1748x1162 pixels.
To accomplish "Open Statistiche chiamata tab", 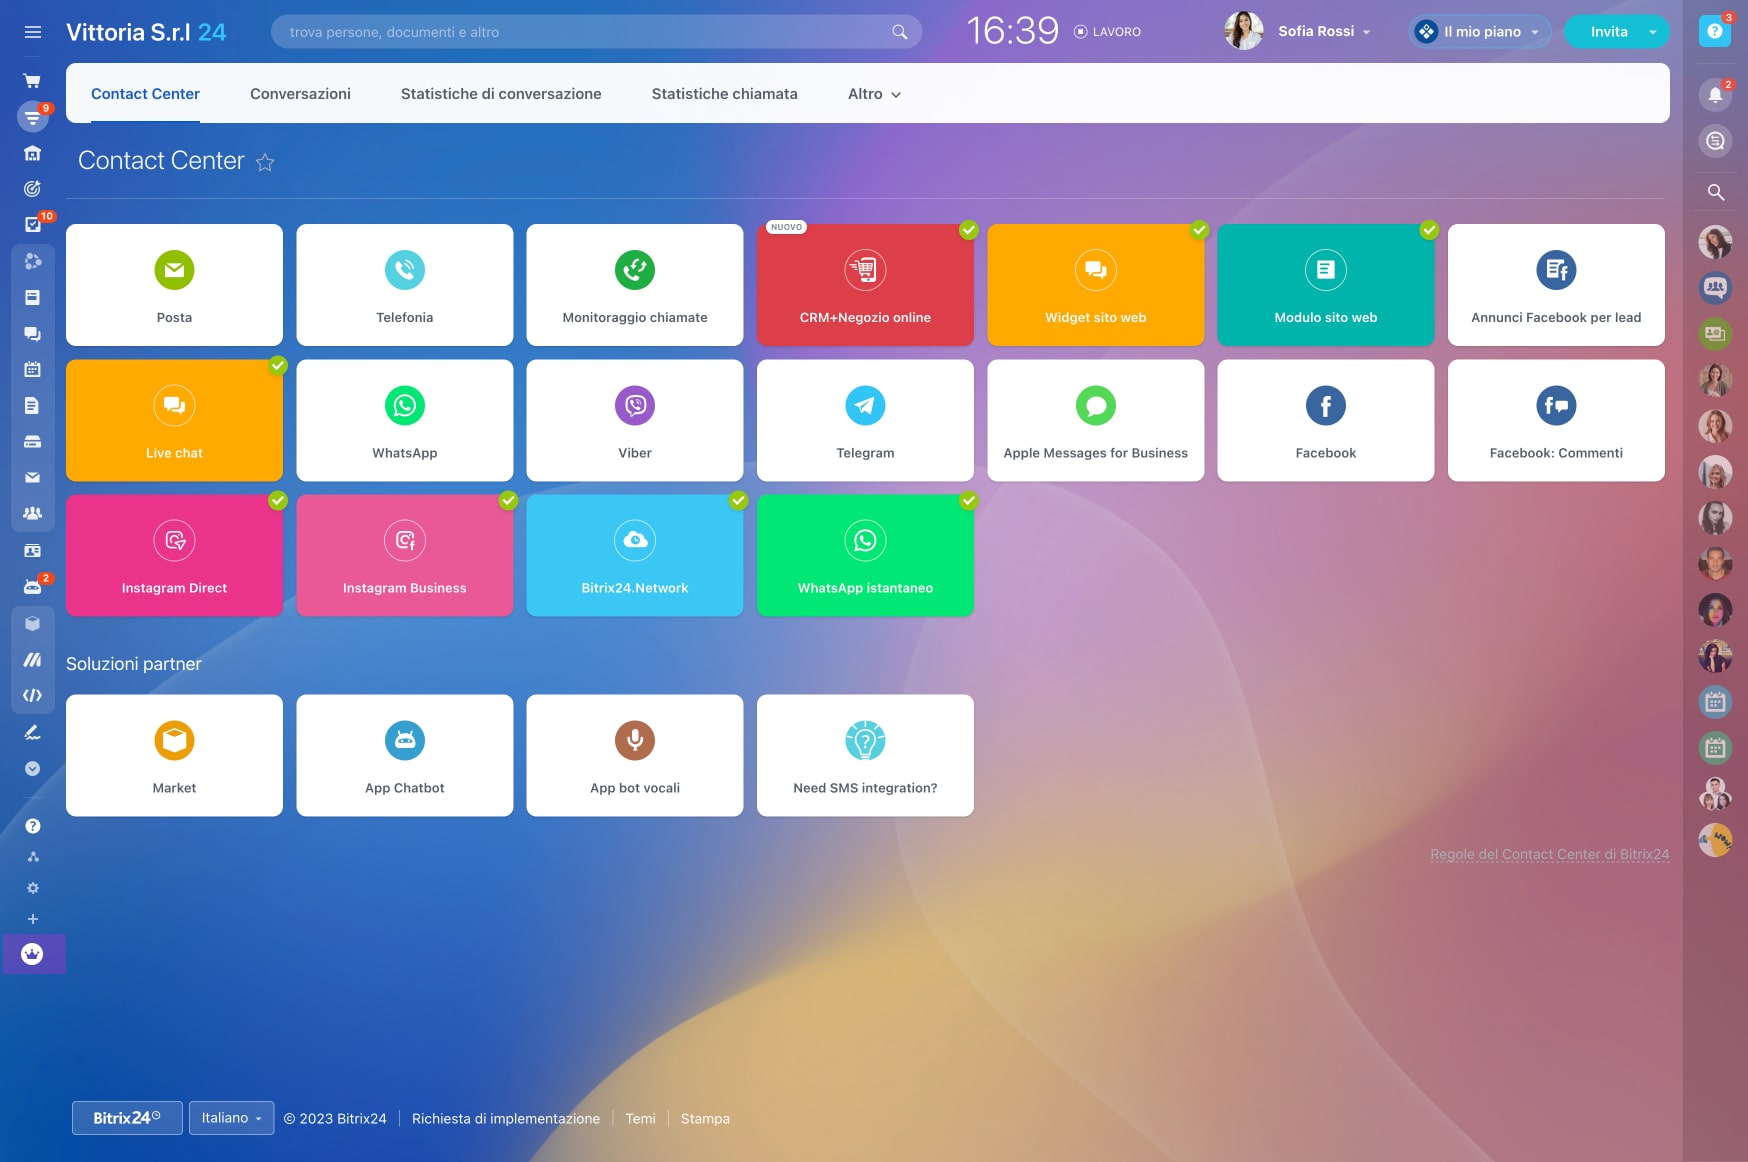I will (x=725, y=94).
